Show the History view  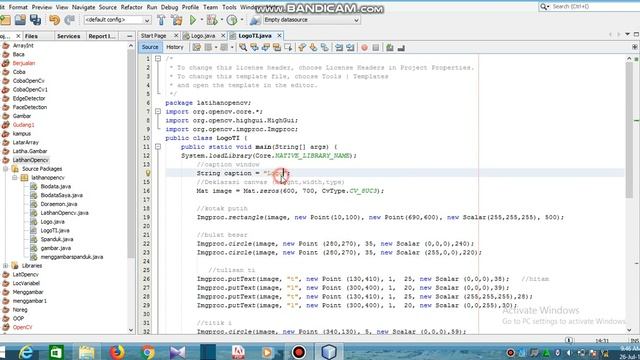pyautogui.click(x=175, y=47)
